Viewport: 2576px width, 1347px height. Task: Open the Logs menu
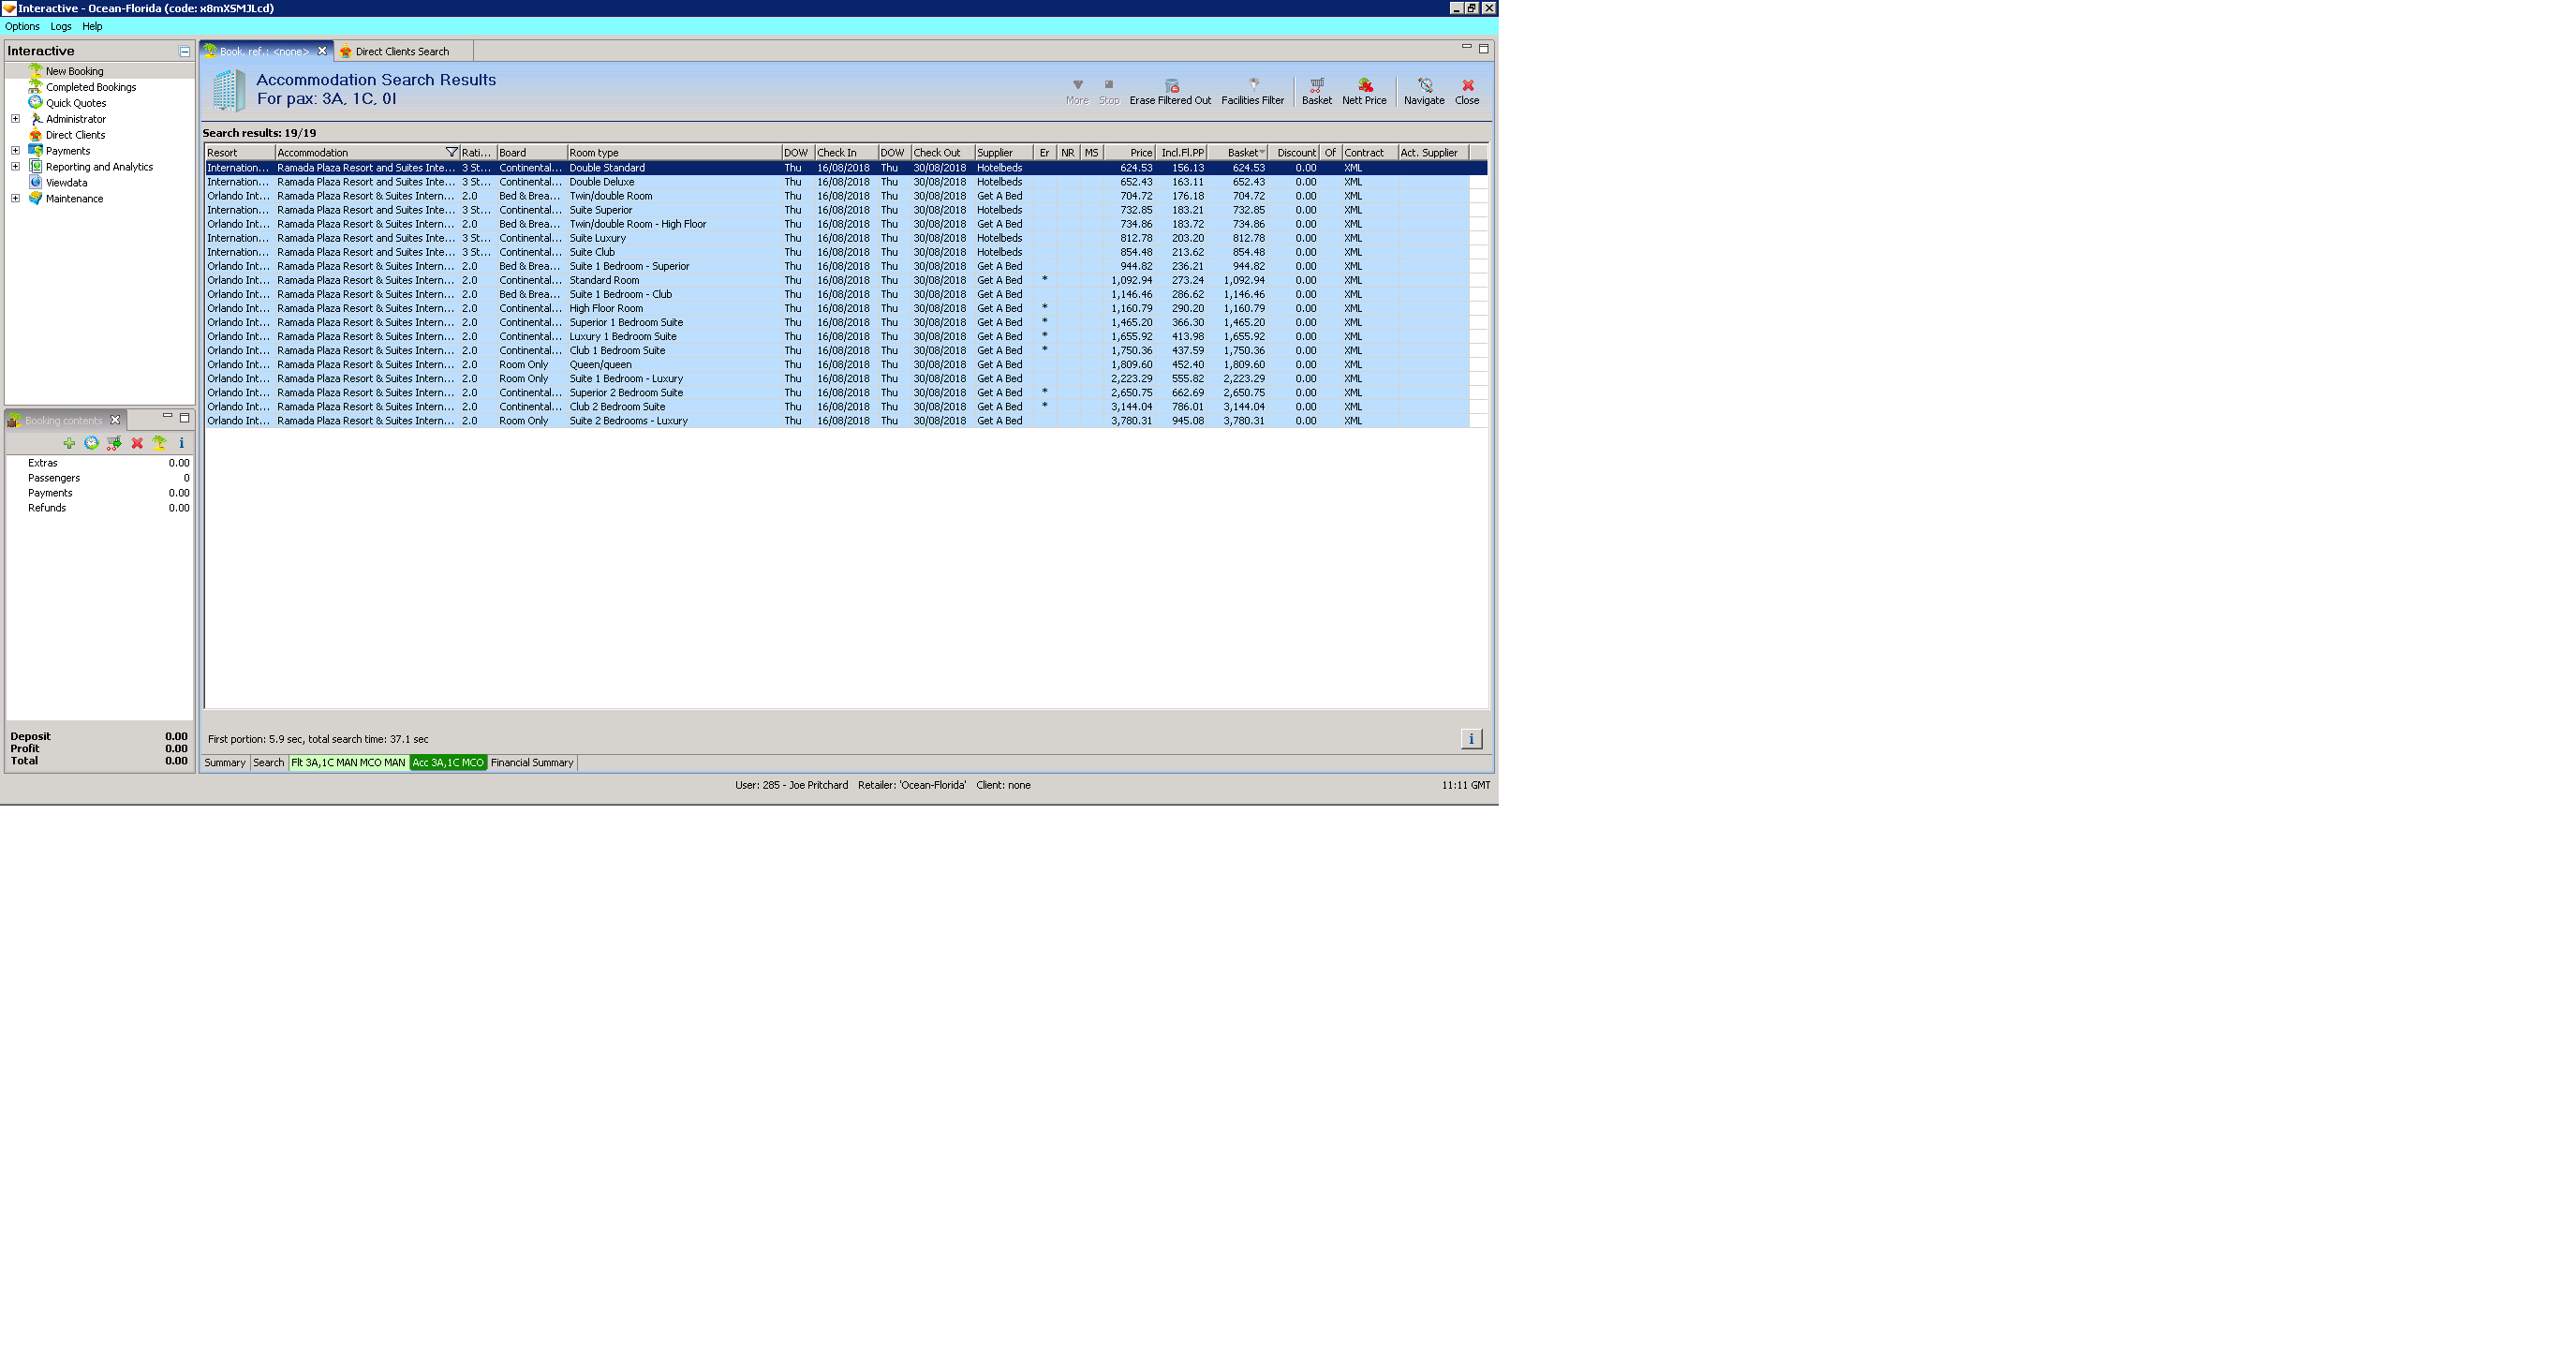(x=60, y=27)
